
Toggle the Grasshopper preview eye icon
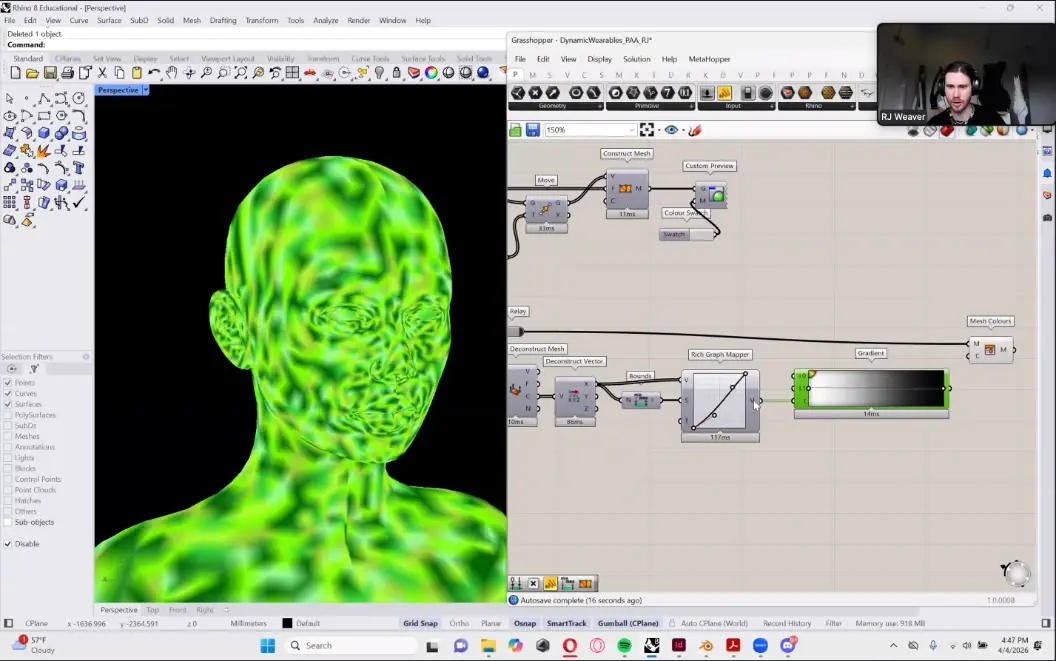point(671,130)
